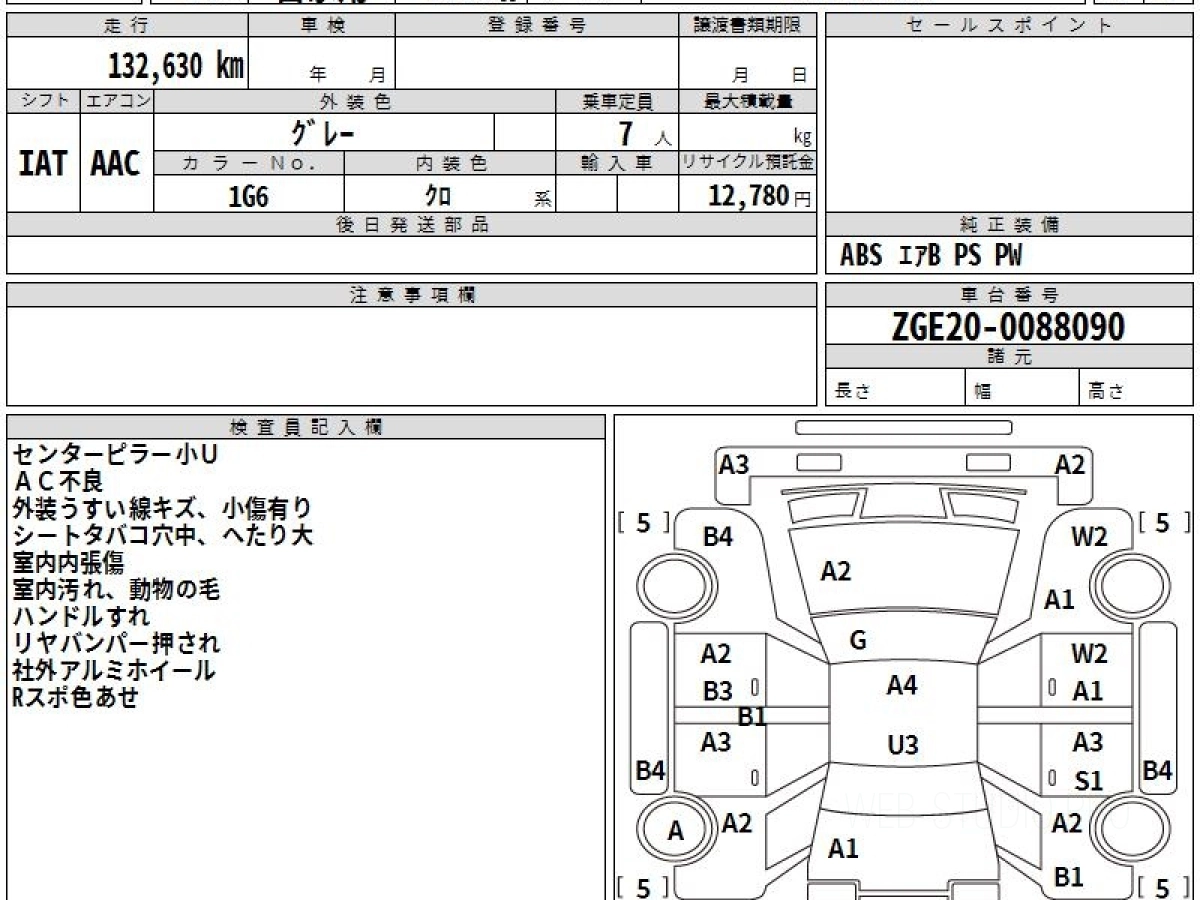
Task: Select the seating capacity 7 人
Action: click(x=645, y=135)
